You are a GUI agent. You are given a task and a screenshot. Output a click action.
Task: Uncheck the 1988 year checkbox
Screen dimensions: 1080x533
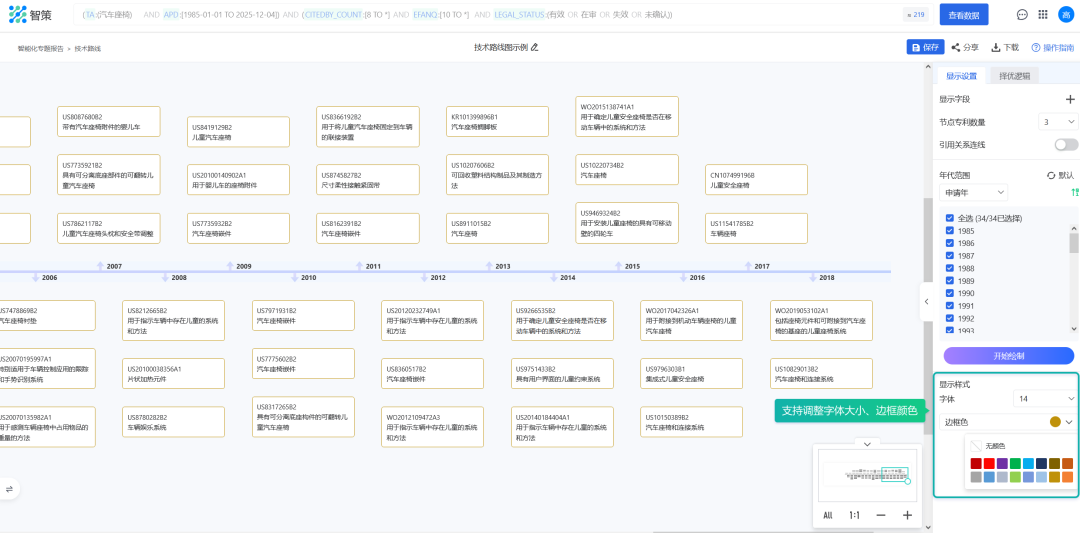(950, 268)
